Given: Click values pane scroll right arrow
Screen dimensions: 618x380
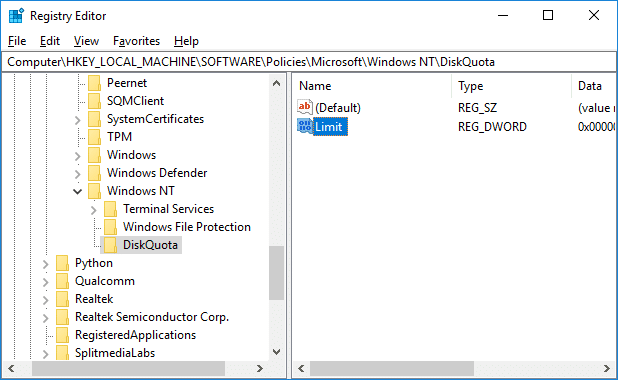Looking at the screenshot, I should pos(607,369).
